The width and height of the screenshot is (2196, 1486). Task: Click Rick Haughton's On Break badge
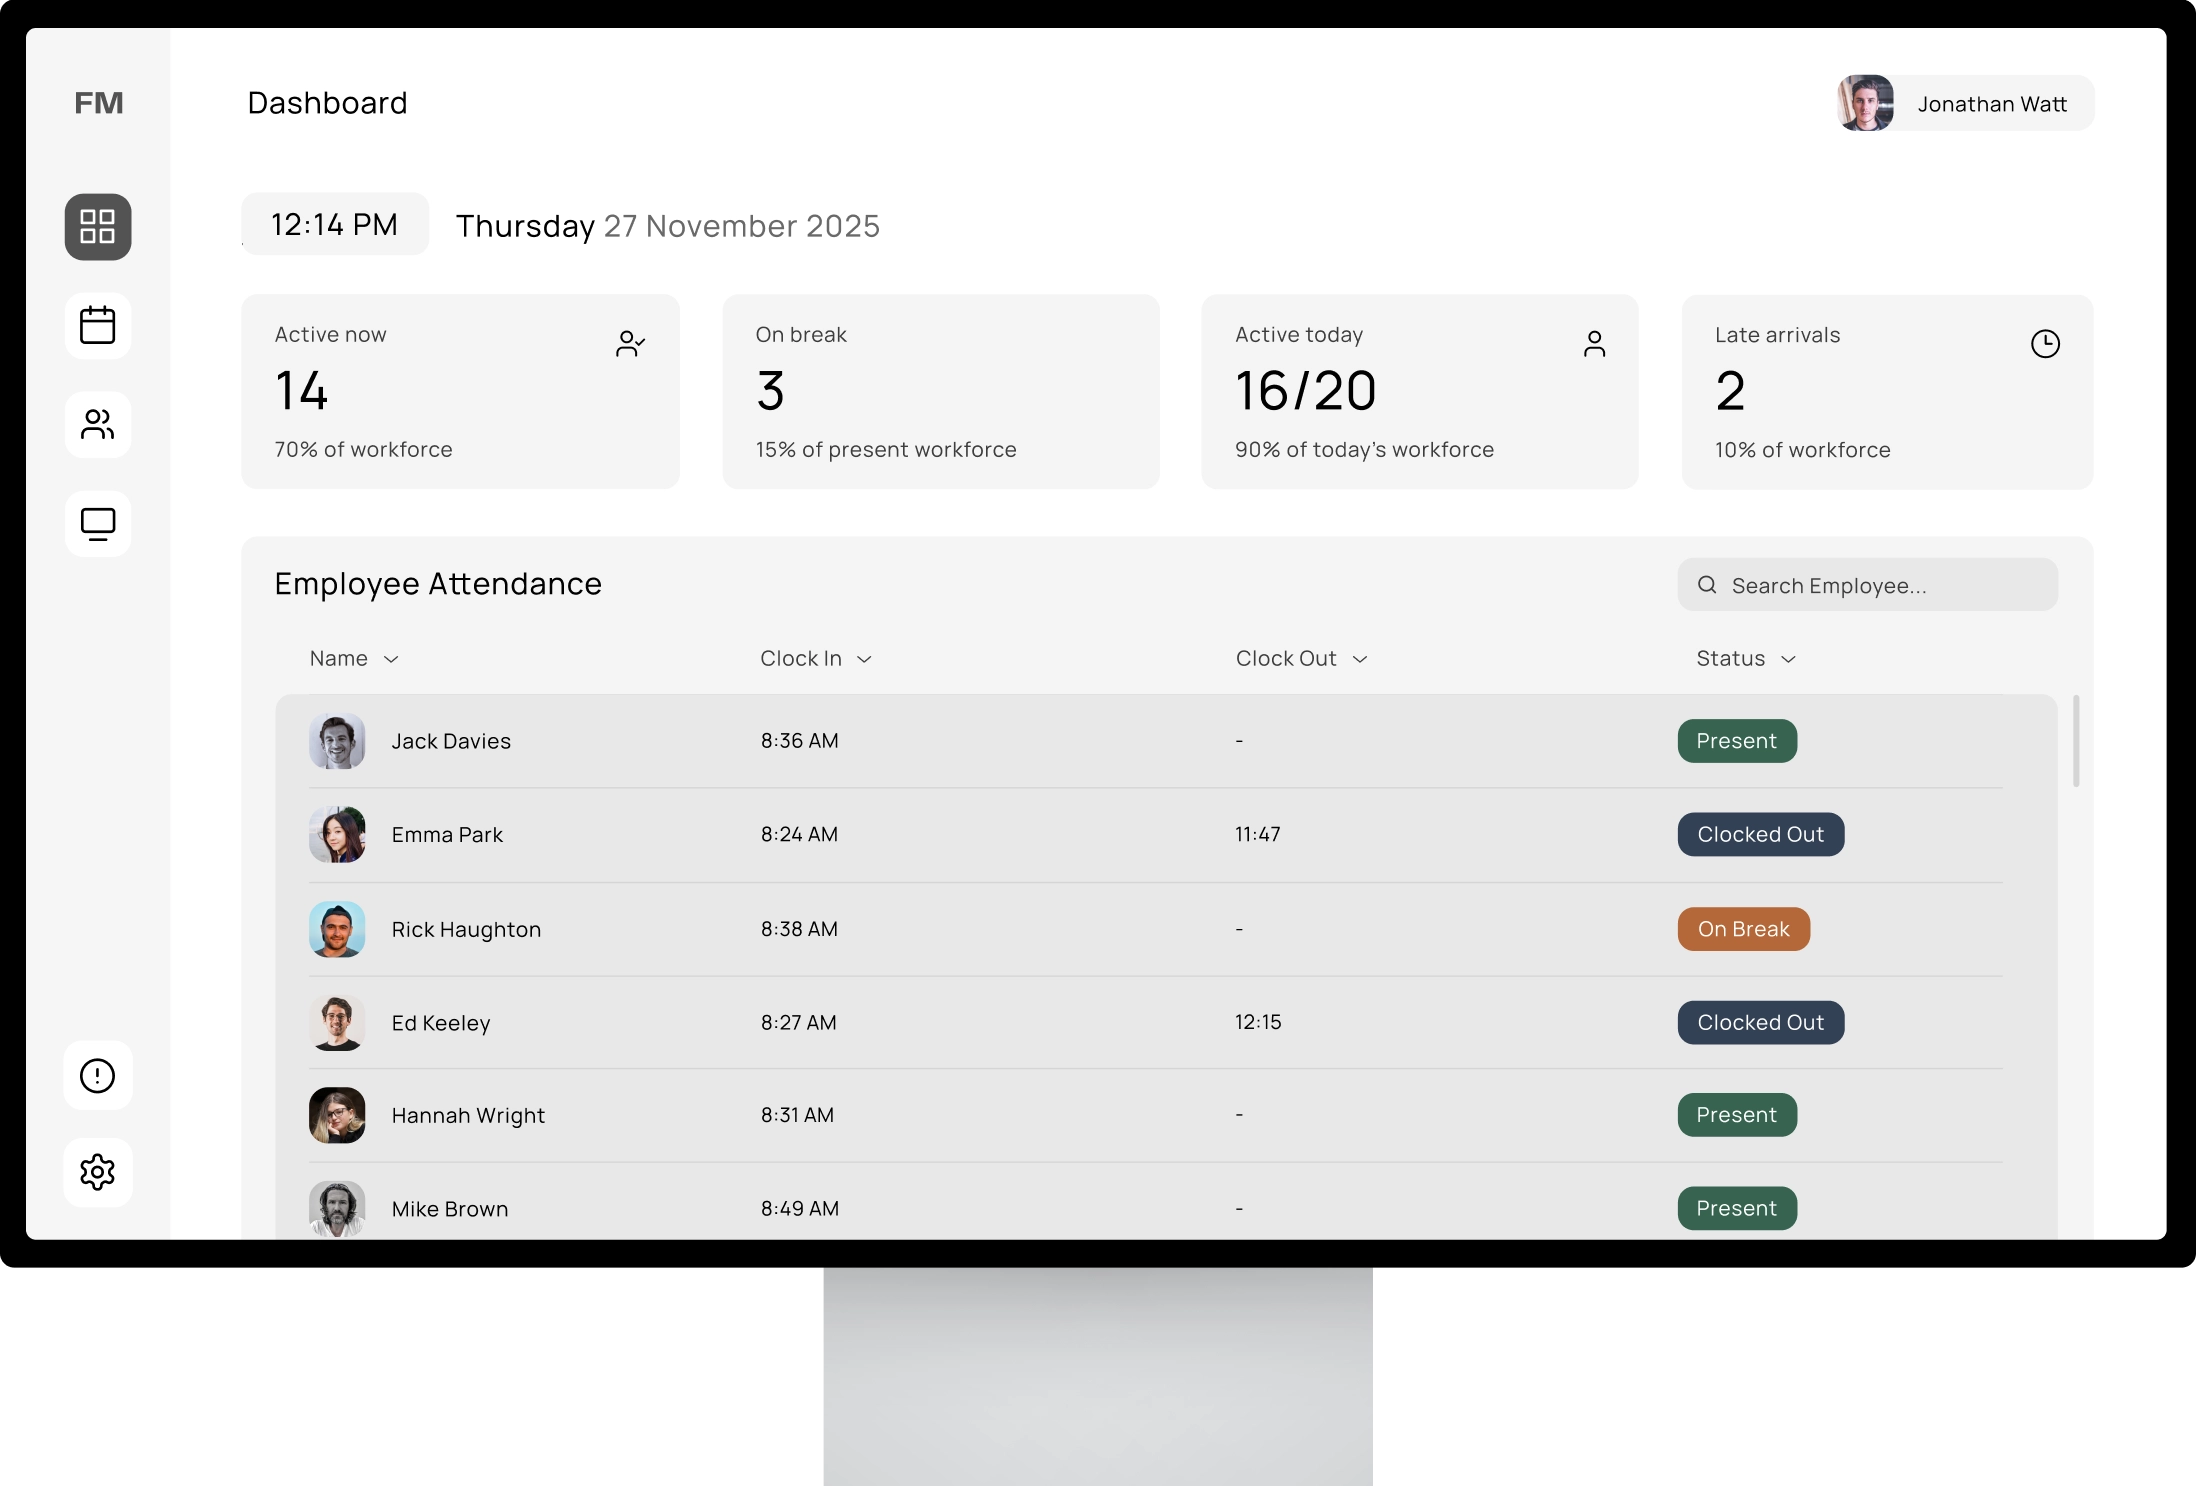point(1743,929)
